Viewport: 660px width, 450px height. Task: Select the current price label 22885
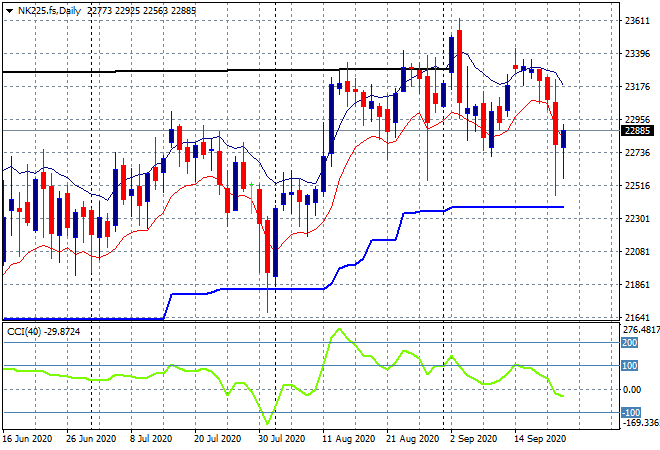(637, 131)
